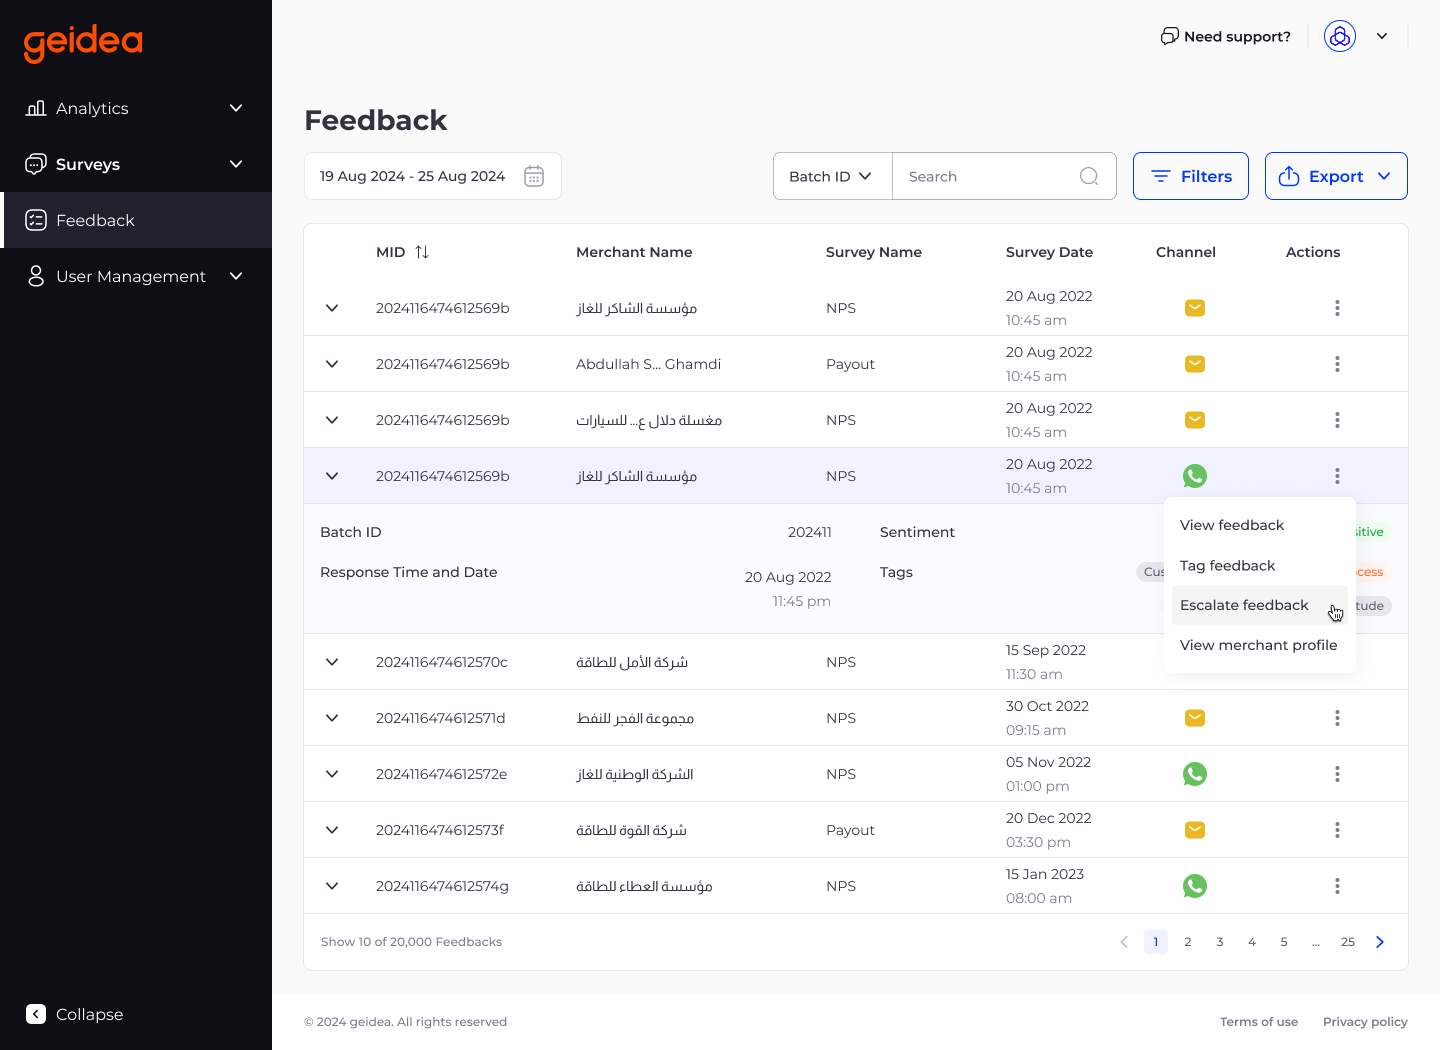Click the Need support headset icon

[x=1169, y=36]
